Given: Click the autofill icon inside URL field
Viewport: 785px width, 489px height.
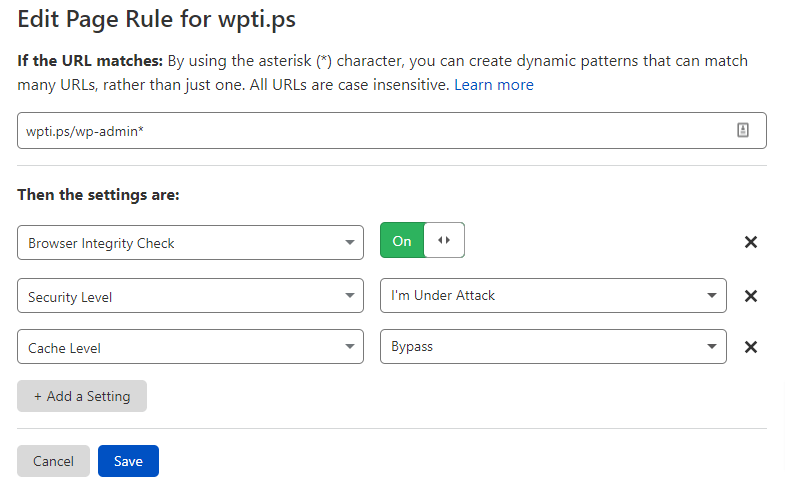Looking at the screenshot, I should point(742,130).
